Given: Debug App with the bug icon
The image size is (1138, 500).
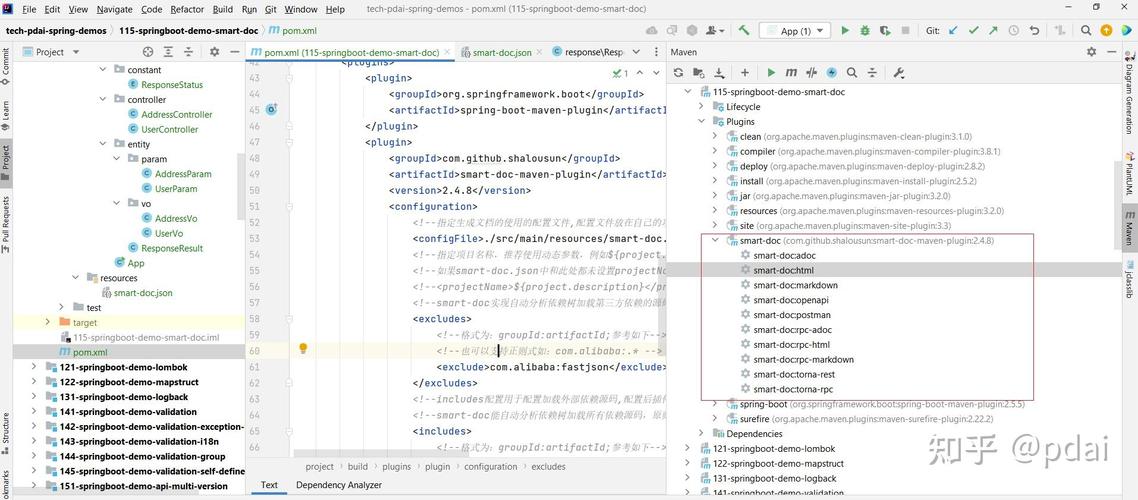Looking at the screenshot, I should point(864,30).
